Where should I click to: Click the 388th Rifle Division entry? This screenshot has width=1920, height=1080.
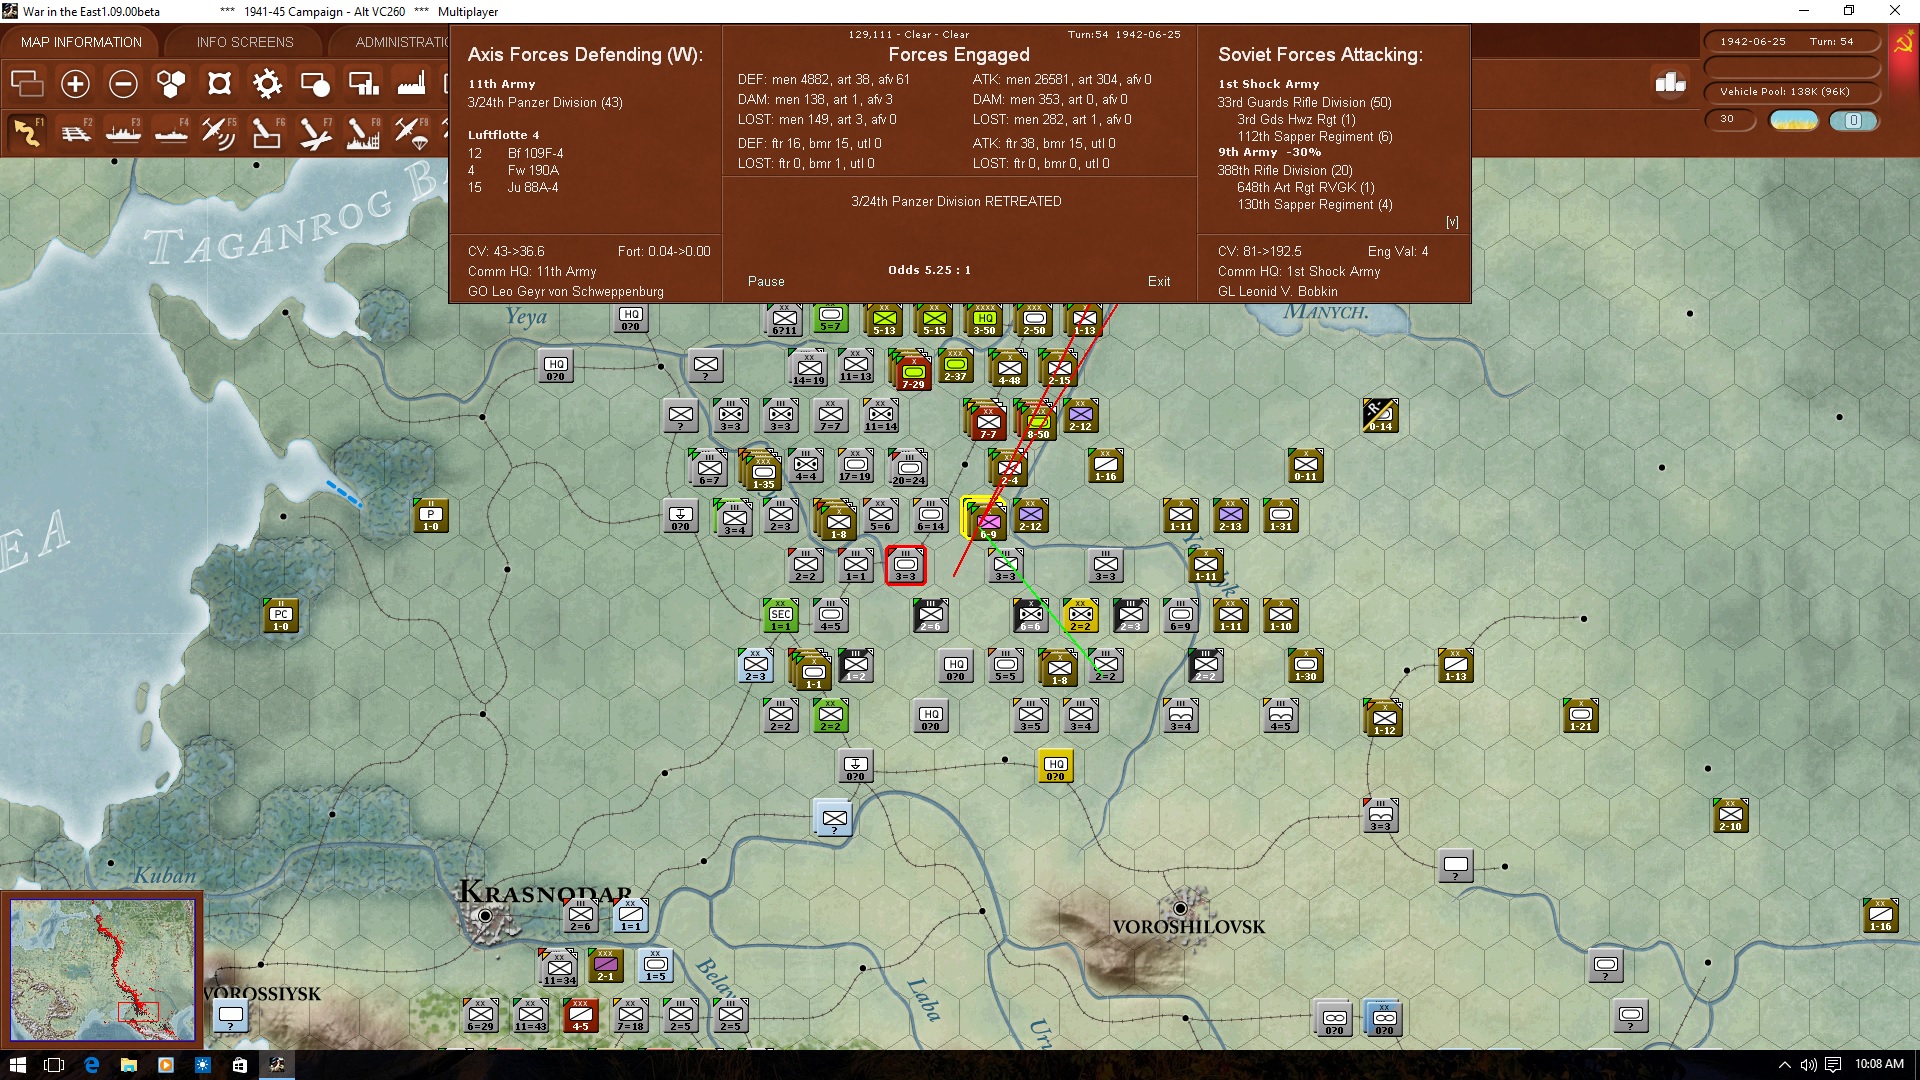(1285, 170)
